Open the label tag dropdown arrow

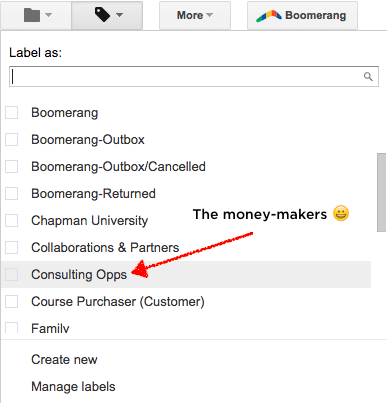pyautogui.click(x=120, y=15)
